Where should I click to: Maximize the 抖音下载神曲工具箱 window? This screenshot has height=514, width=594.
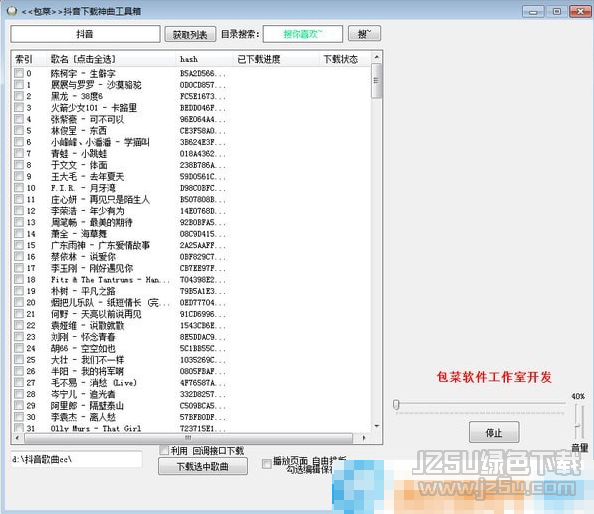557,11
